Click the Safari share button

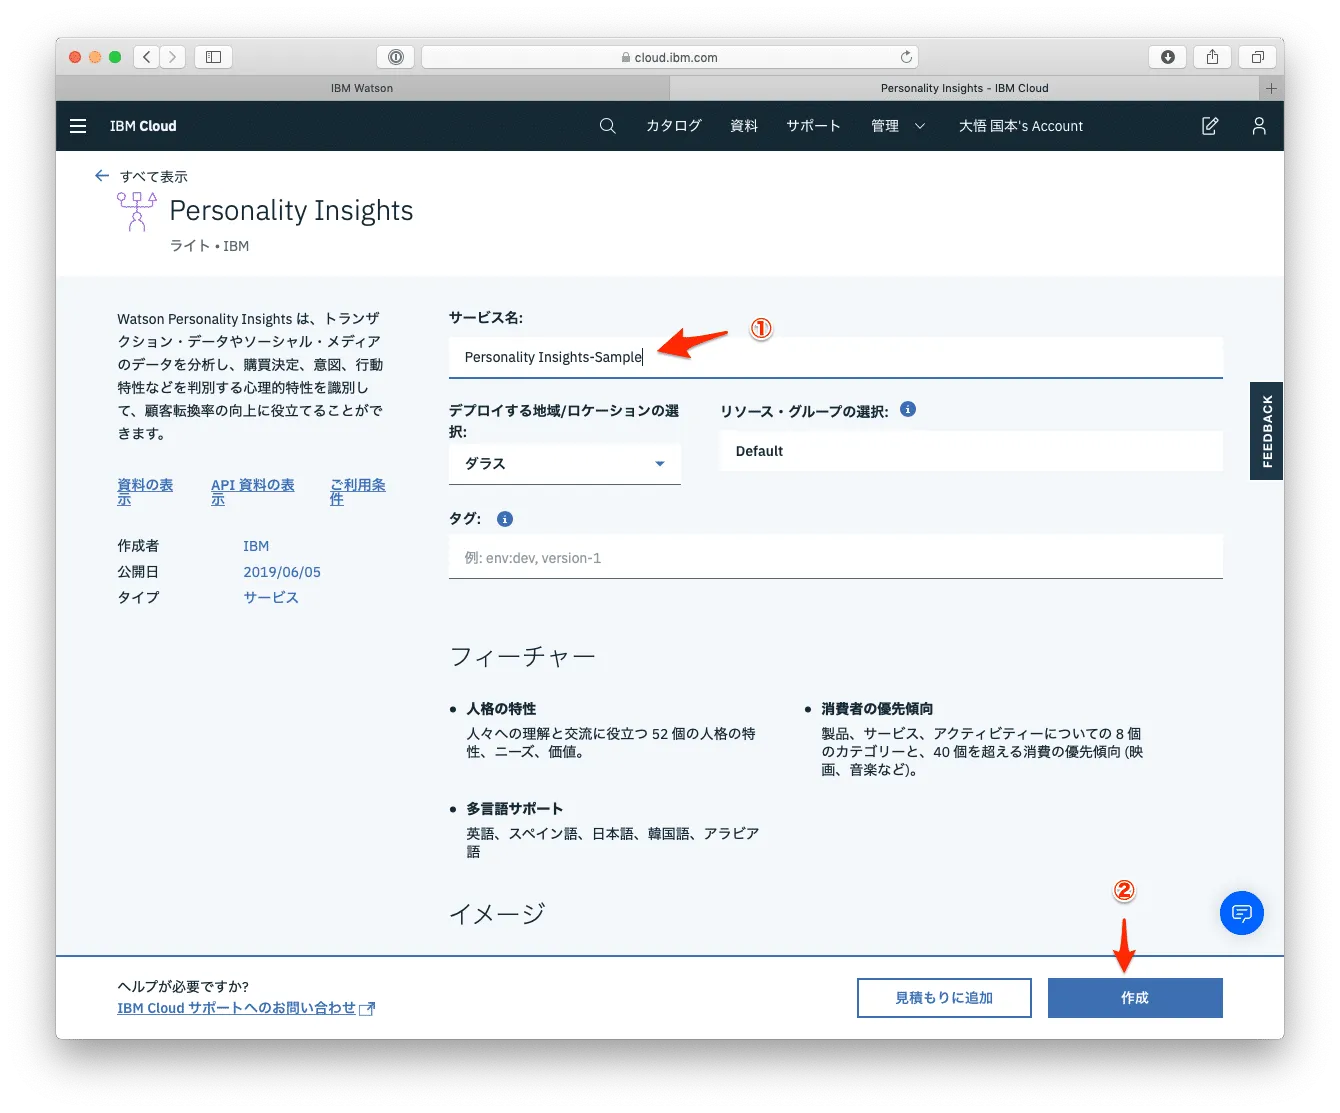(1212, 57)
